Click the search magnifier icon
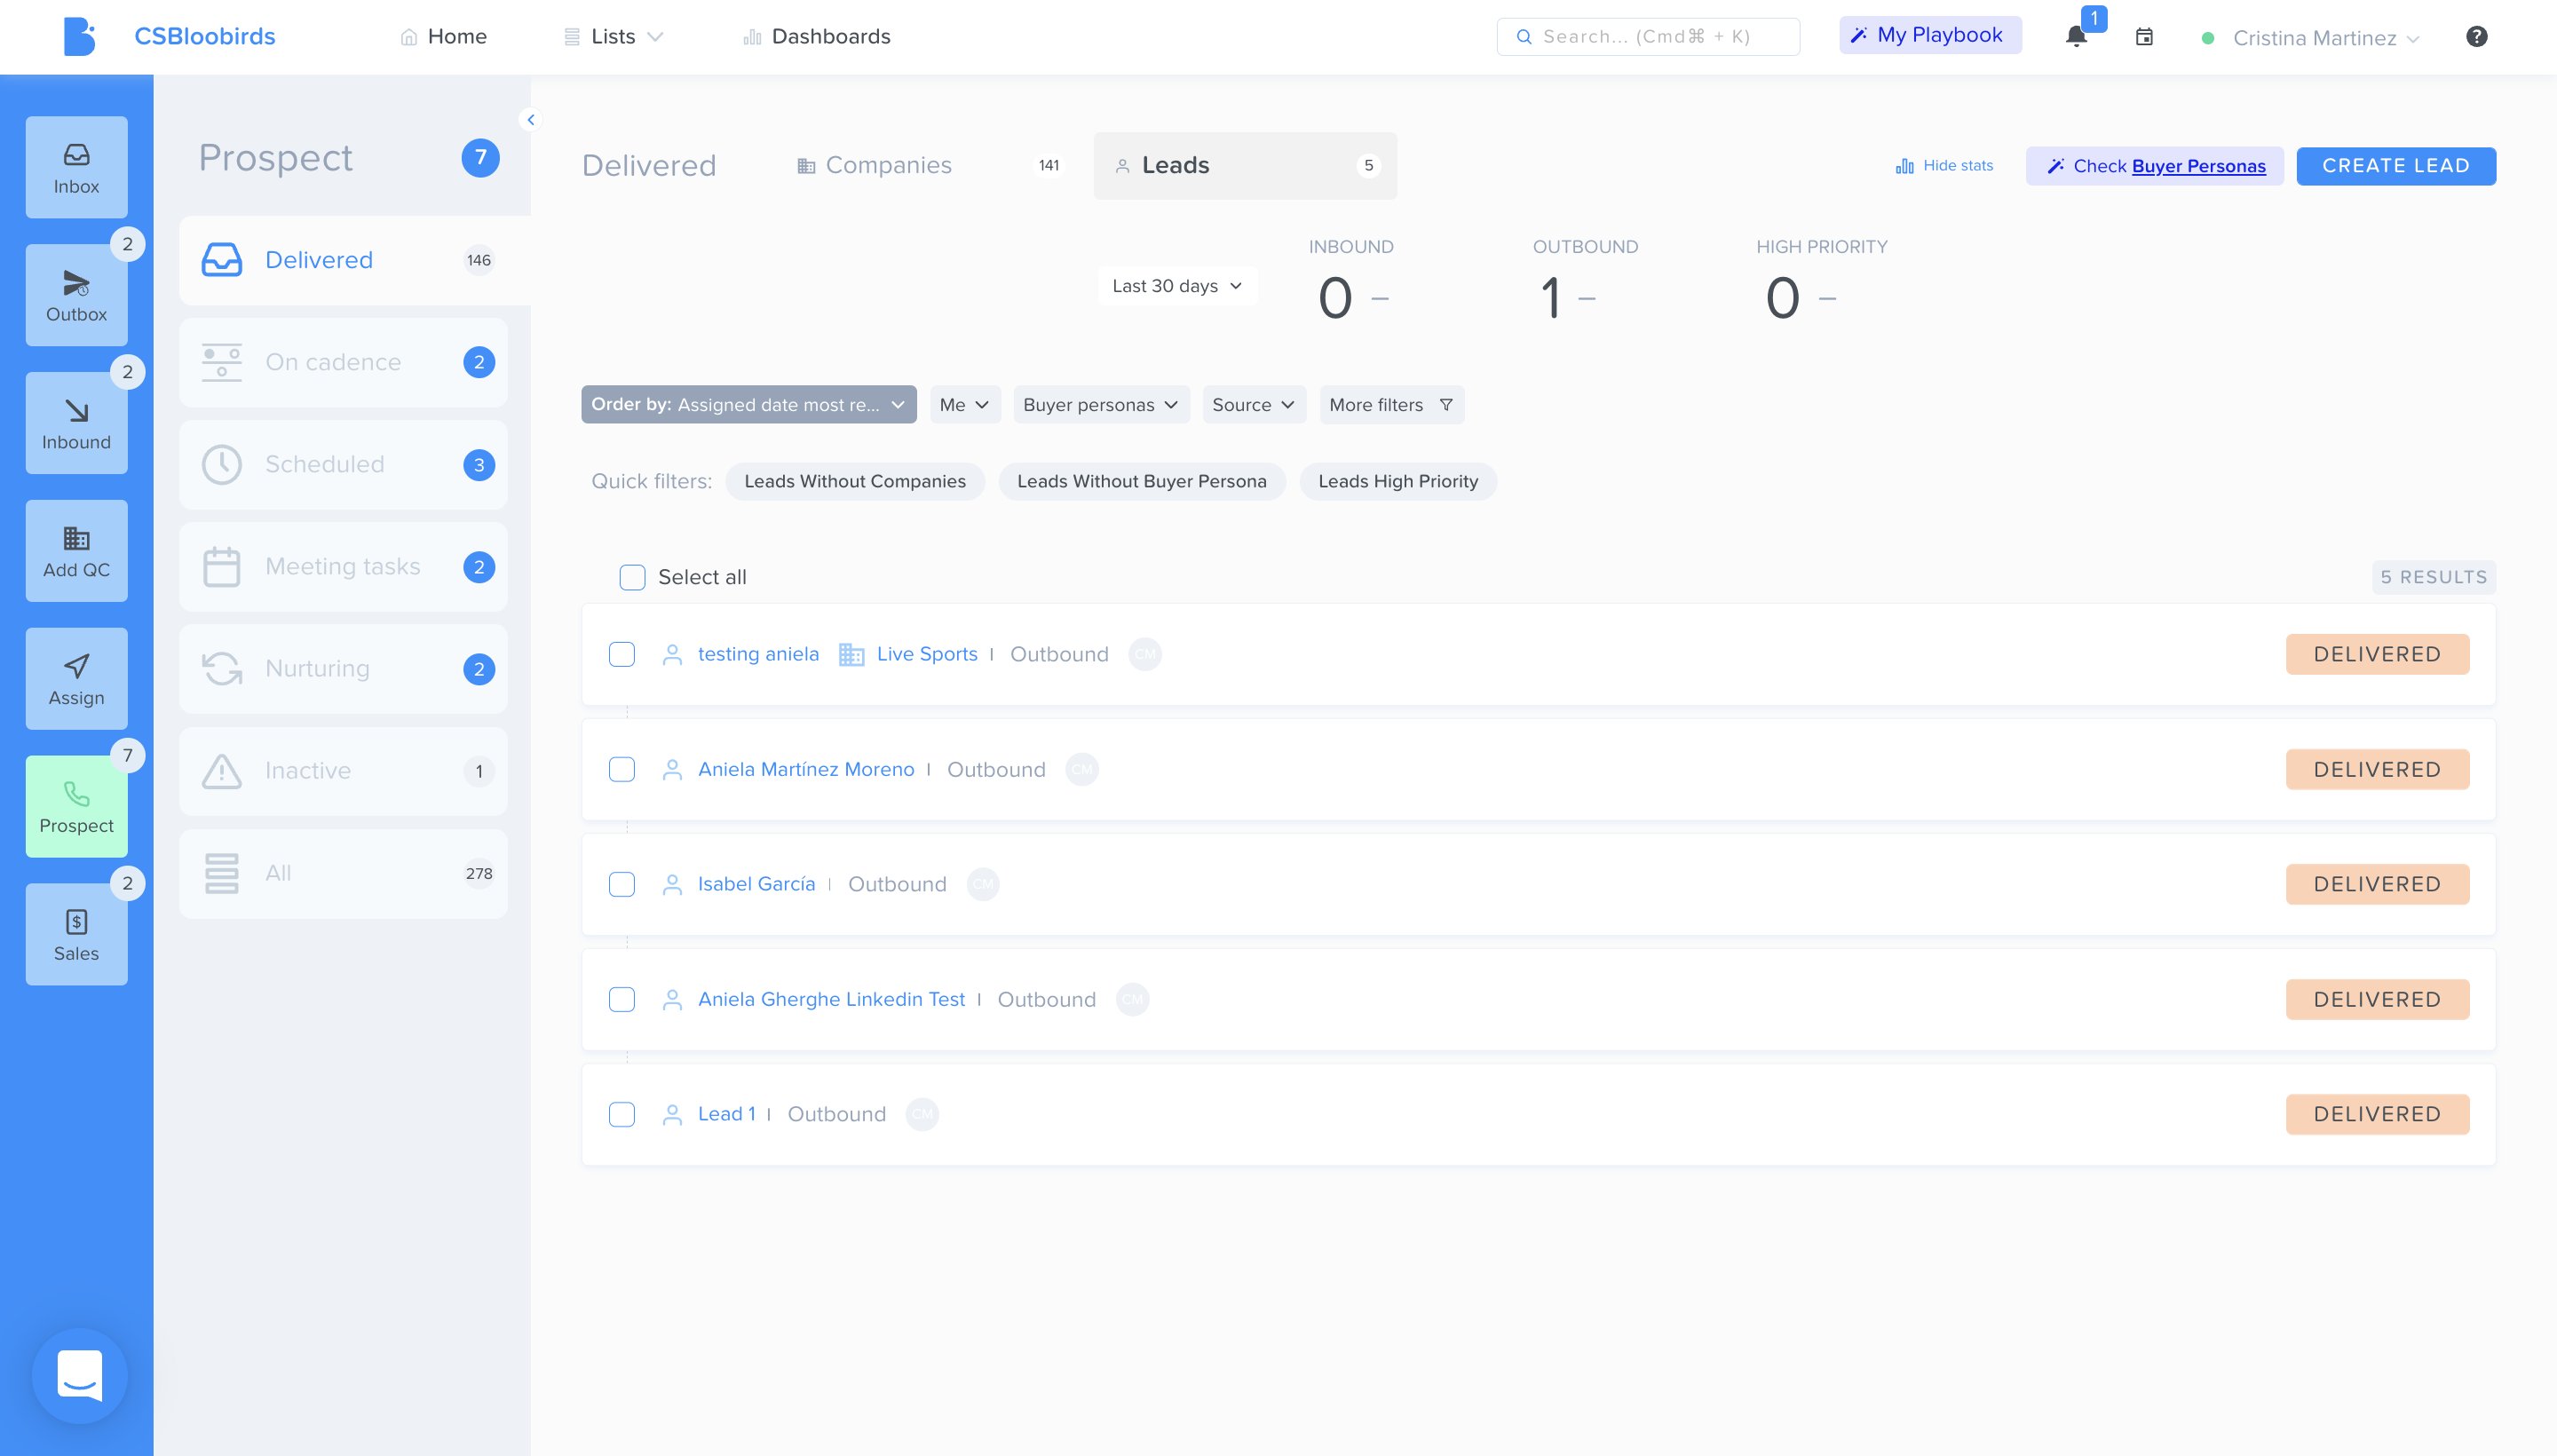The width and height of the screenshot is (2557, 1456). point(1524,37)
